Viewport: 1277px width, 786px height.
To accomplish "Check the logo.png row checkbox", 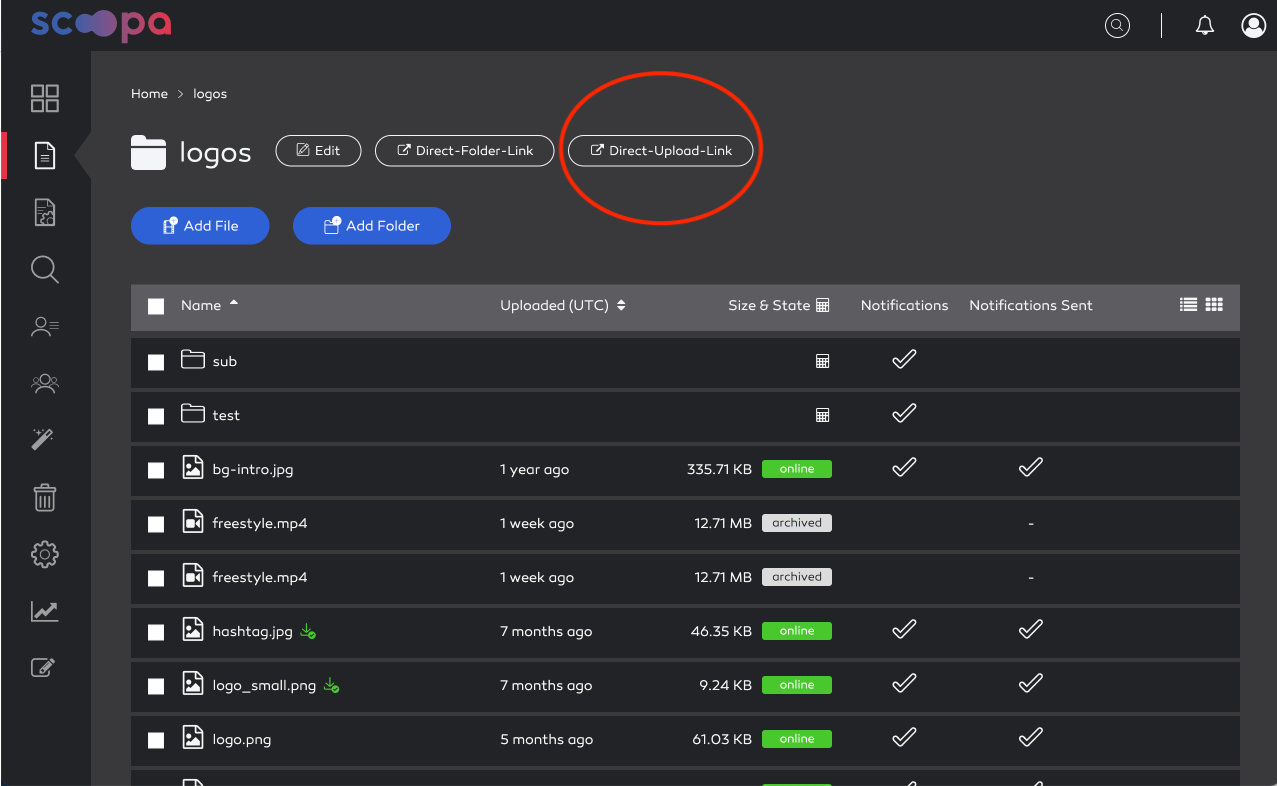I will pos(156,740).
